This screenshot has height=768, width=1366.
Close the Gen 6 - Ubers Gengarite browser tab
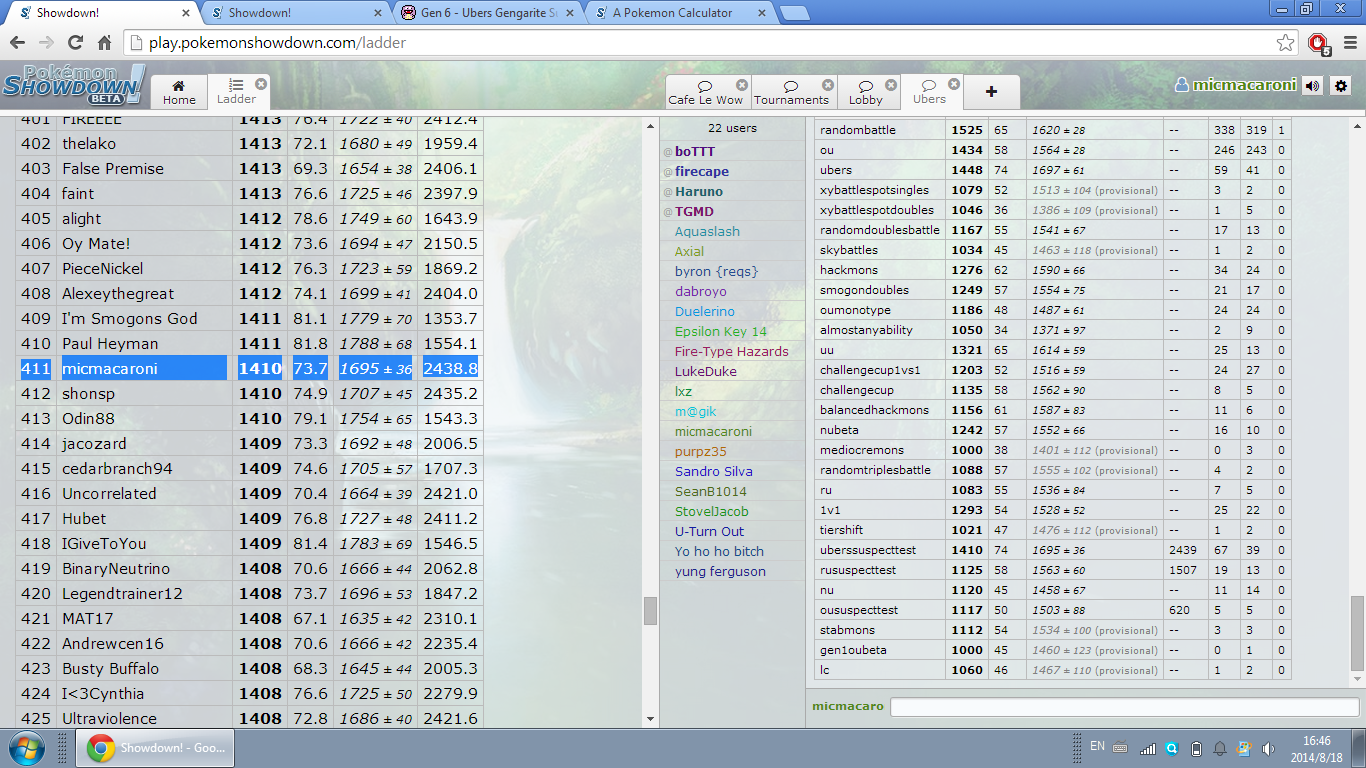click(x=570, y=13)
